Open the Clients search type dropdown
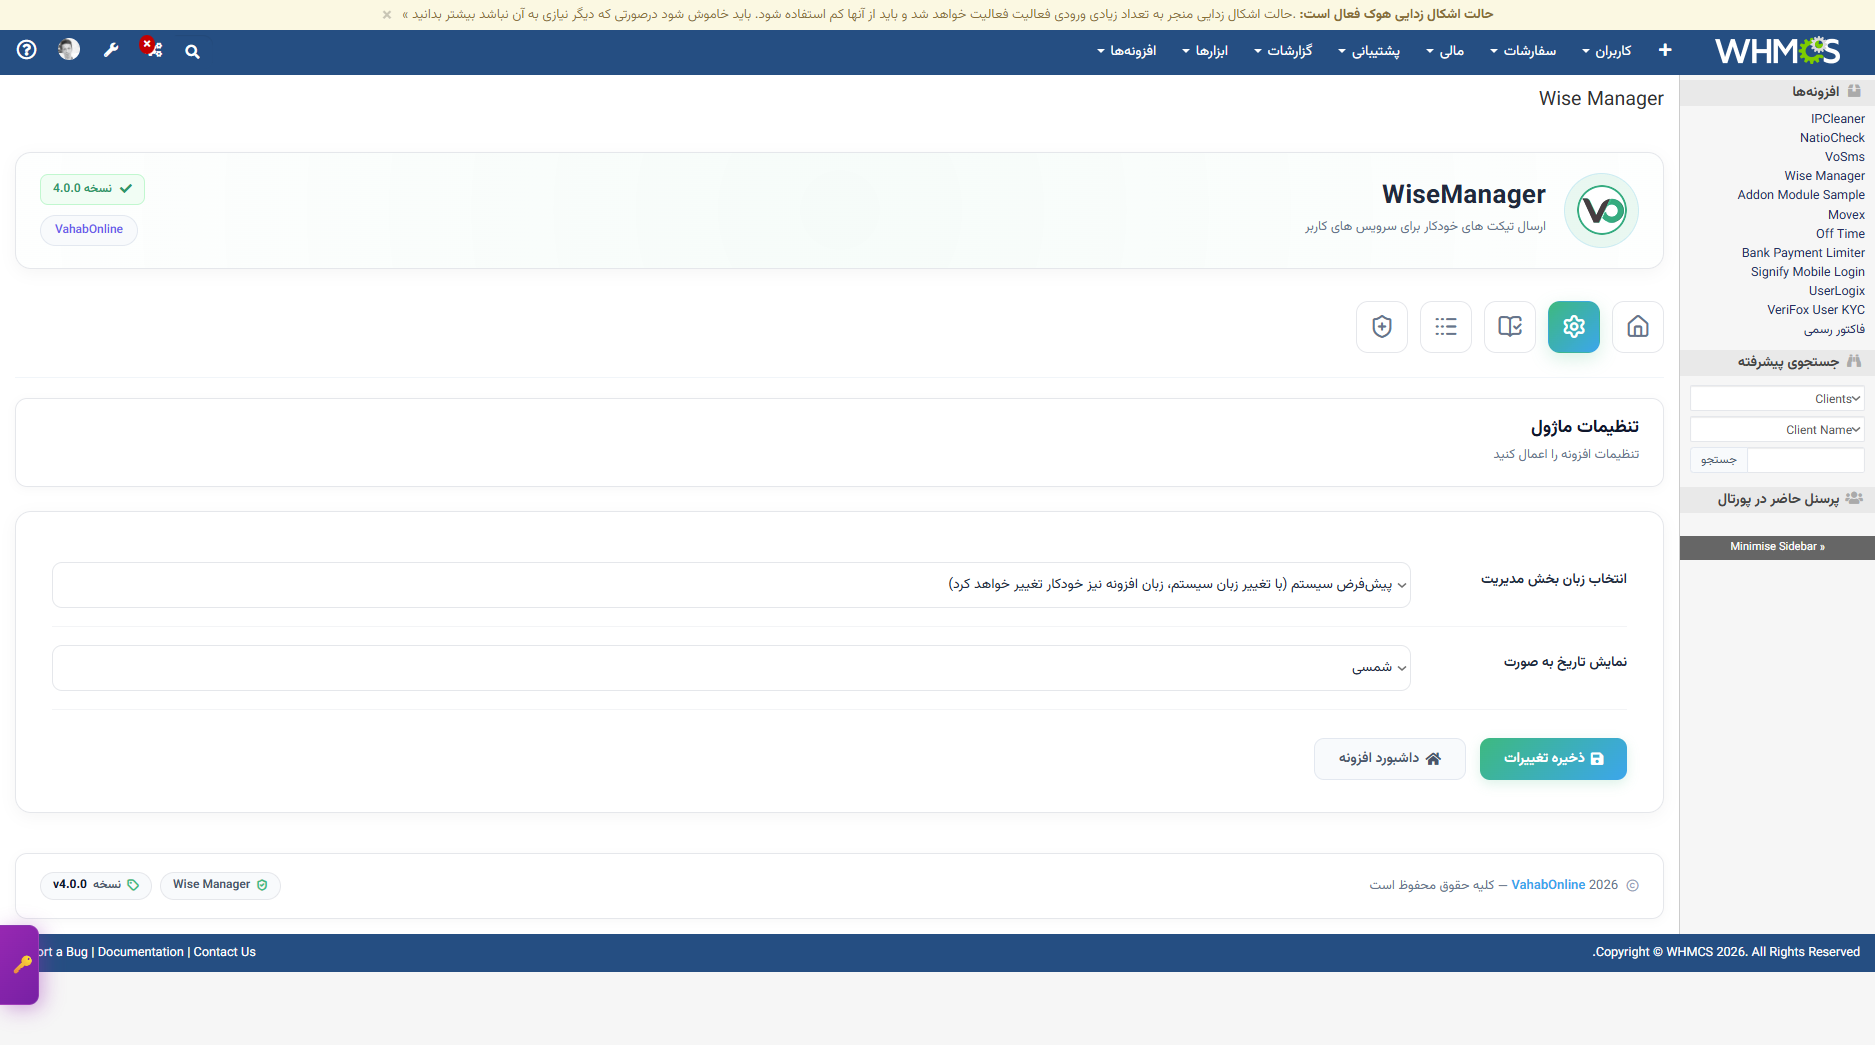Image resolution: width=1875 pixels, height=1045 pixels. [1777, 399]
